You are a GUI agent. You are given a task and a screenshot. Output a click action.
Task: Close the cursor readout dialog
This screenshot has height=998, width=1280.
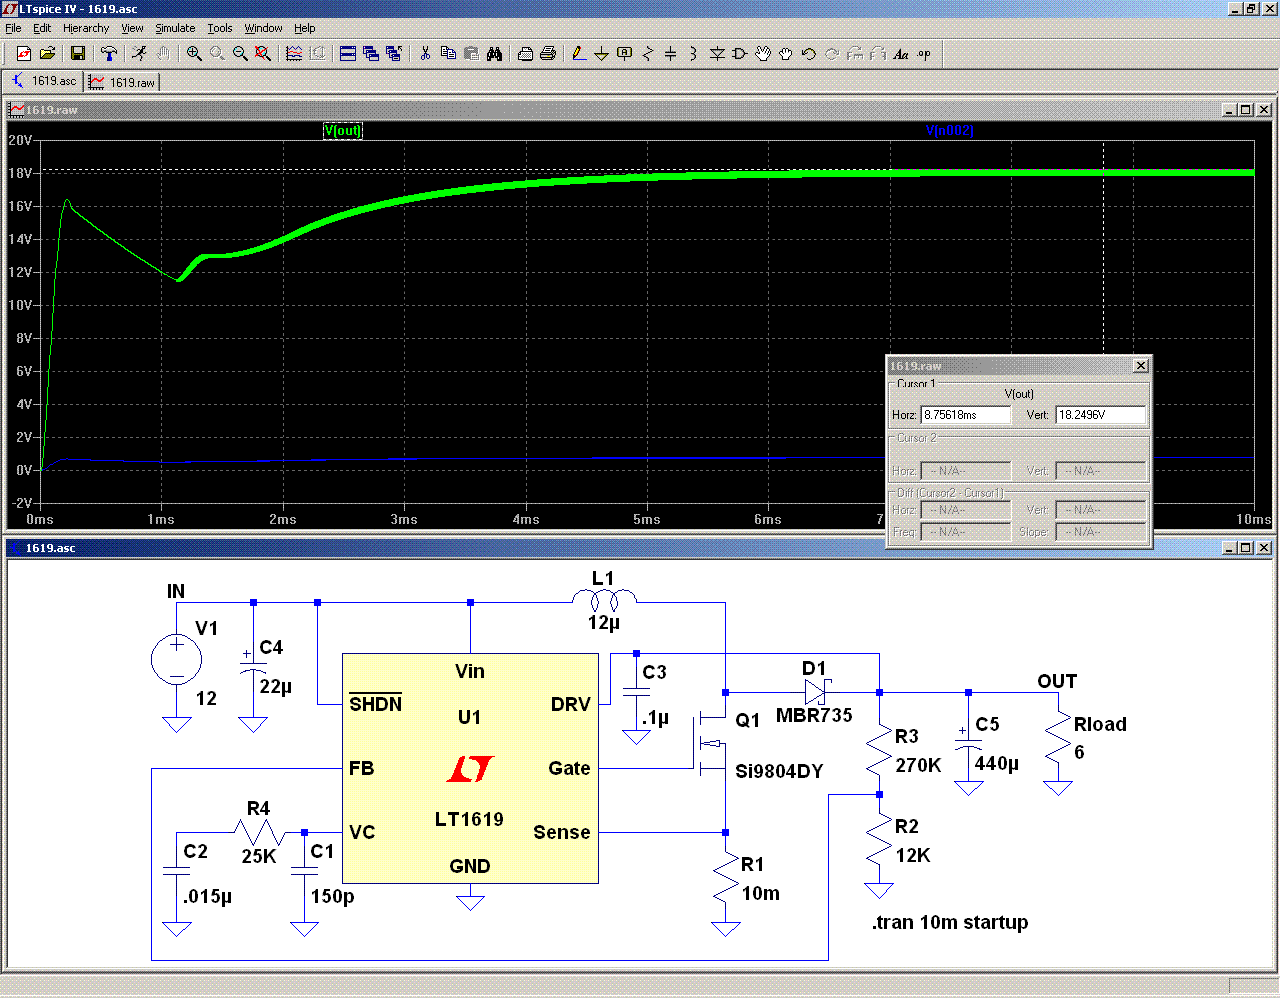[x=1141, y=366]
